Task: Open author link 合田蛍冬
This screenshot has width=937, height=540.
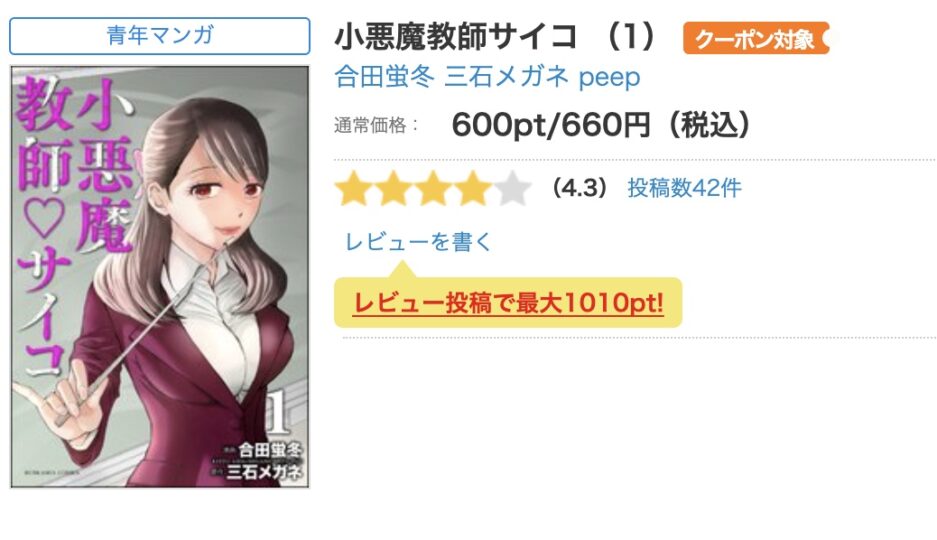Action: (384, 76)
